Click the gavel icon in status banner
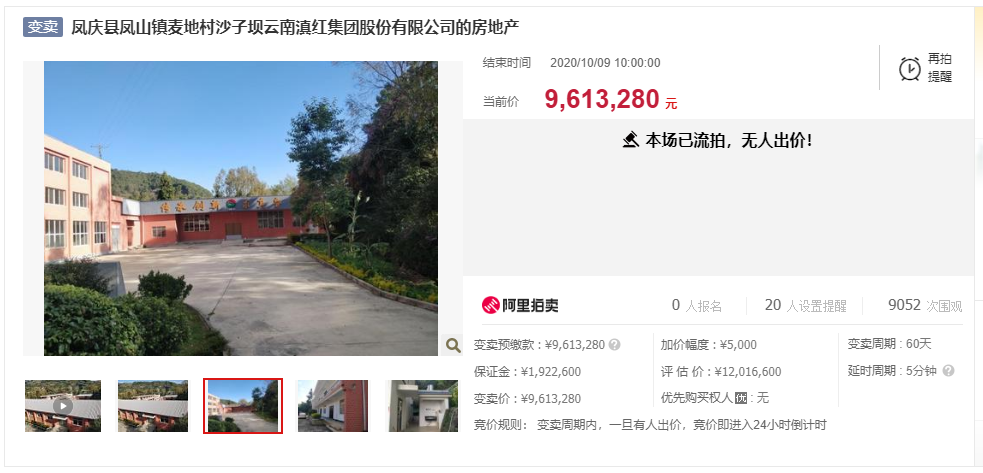983x473 pixels. tap(631, 139)
